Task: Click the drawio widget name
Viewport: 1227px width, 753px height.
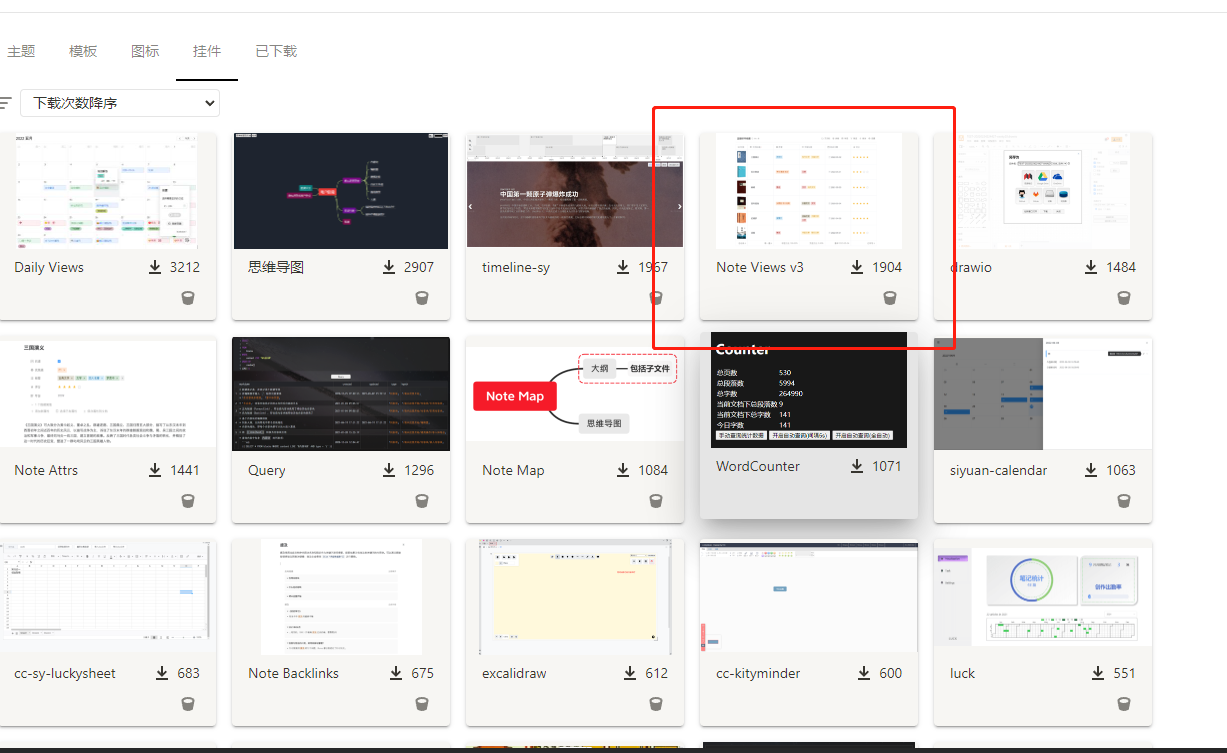Action: click(x=971, y=267)
